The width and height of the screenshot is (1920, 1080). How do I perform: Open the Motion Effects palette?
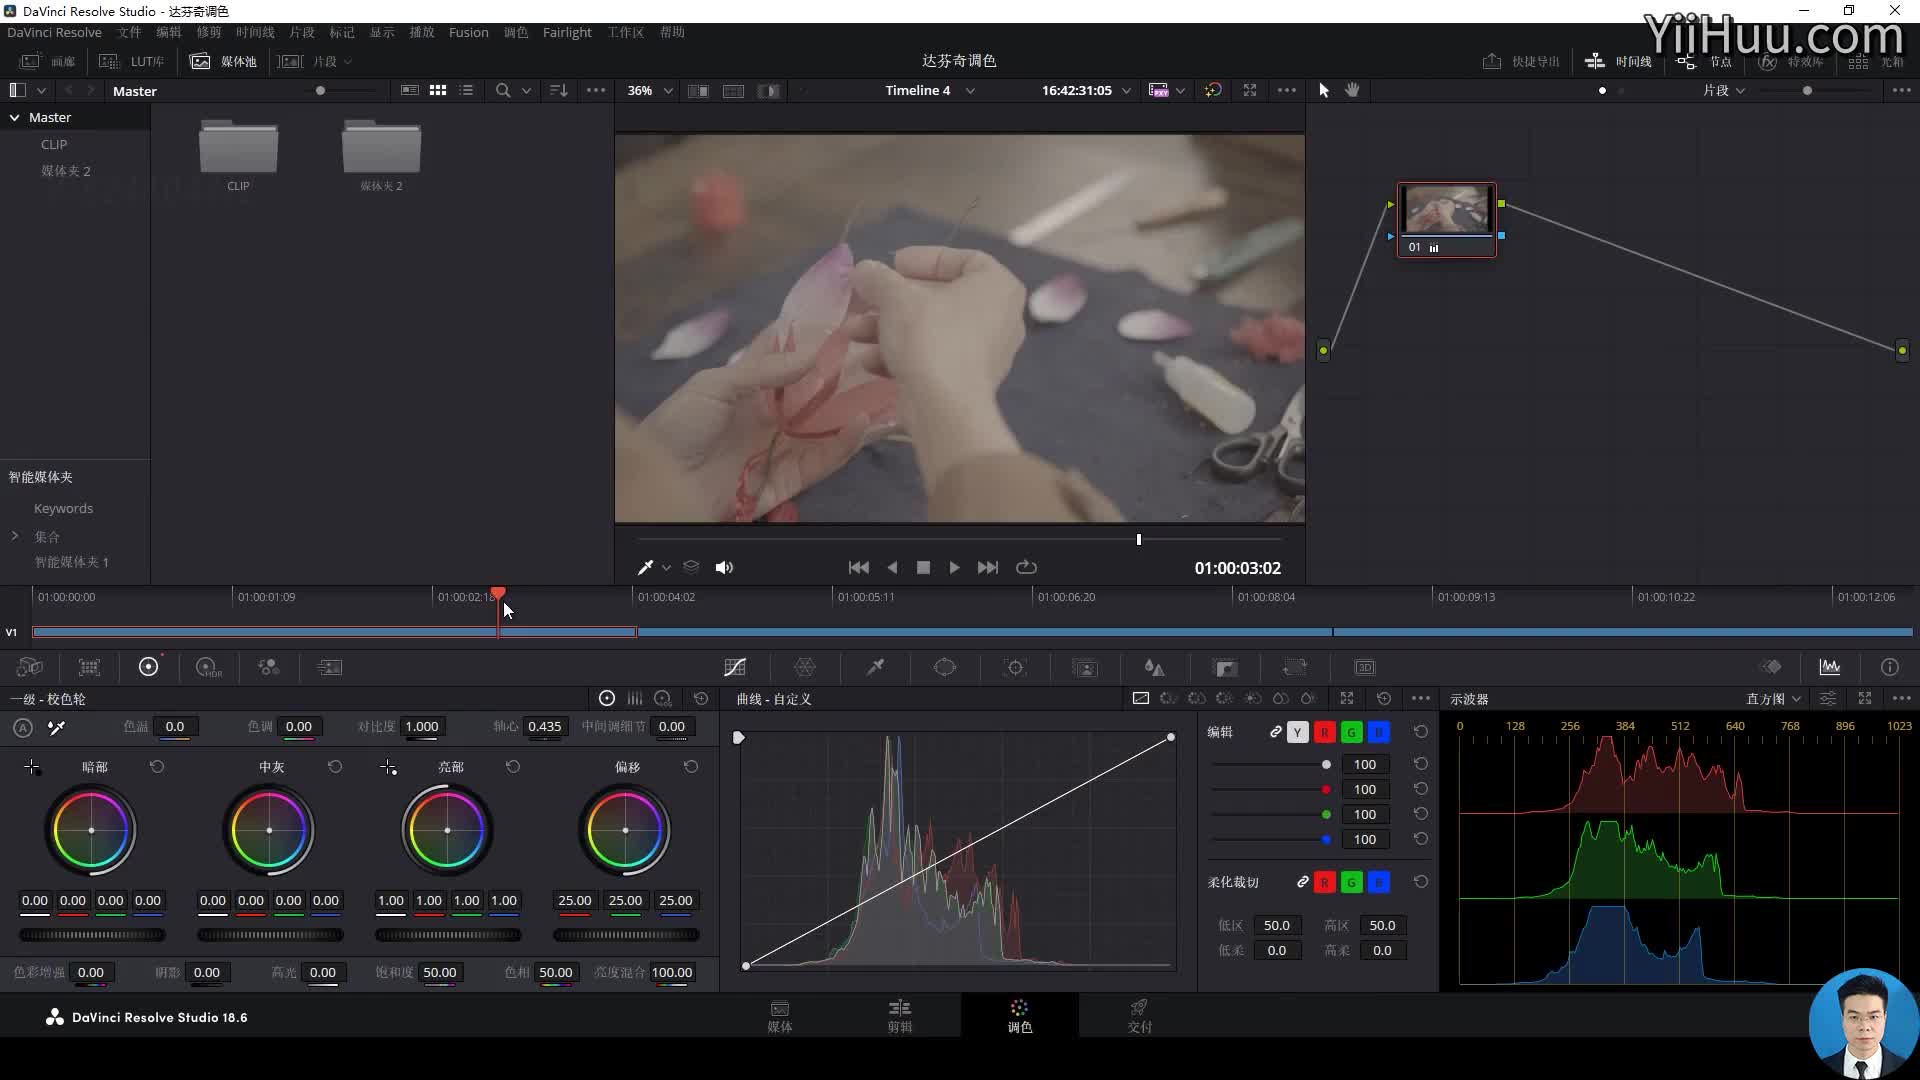click(x=329, y=667)
